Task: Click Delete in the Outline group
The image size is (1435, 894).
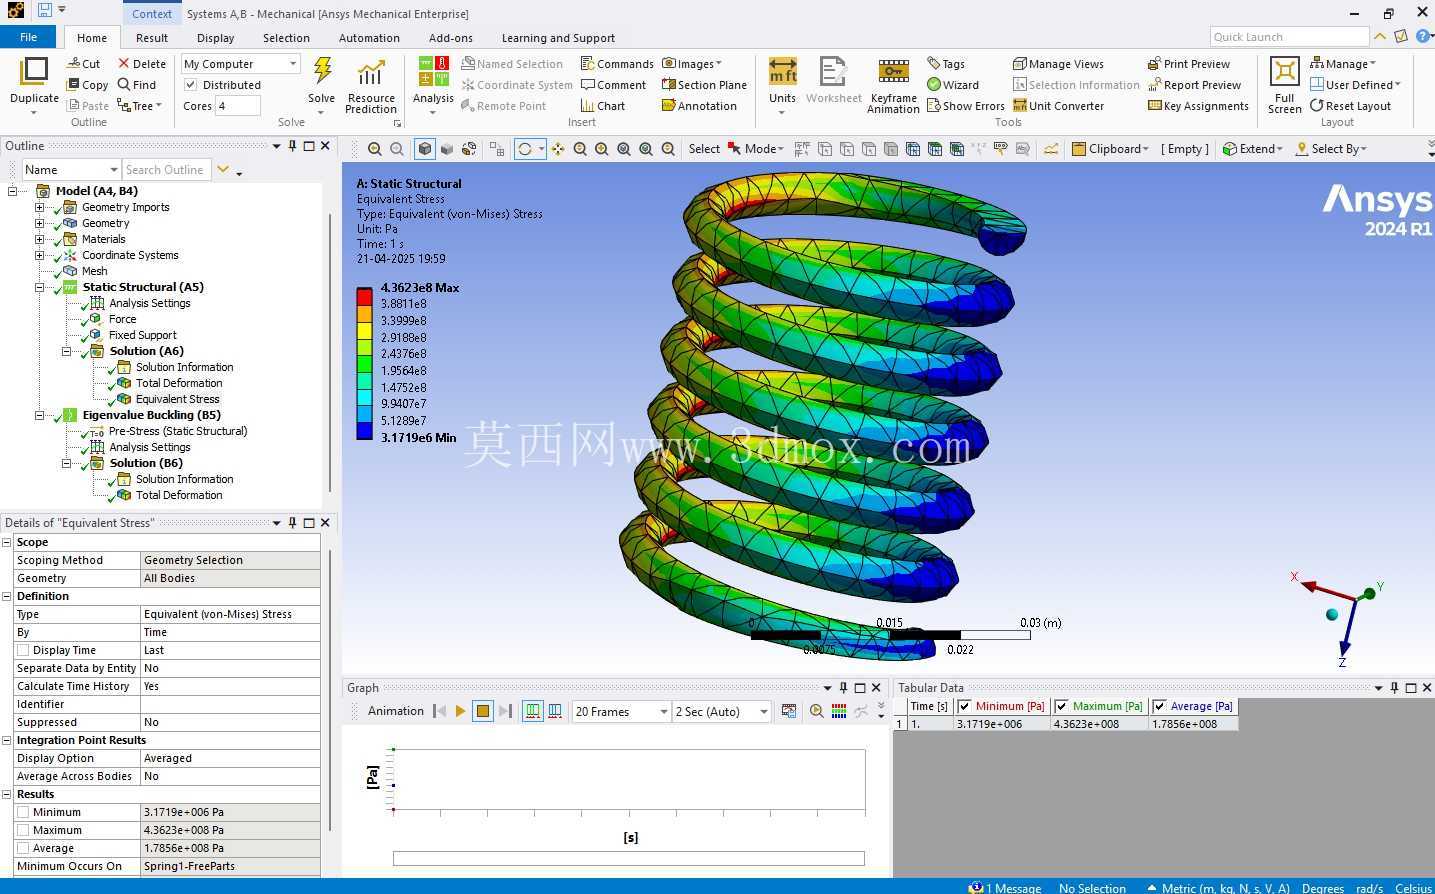Action: 142,64
